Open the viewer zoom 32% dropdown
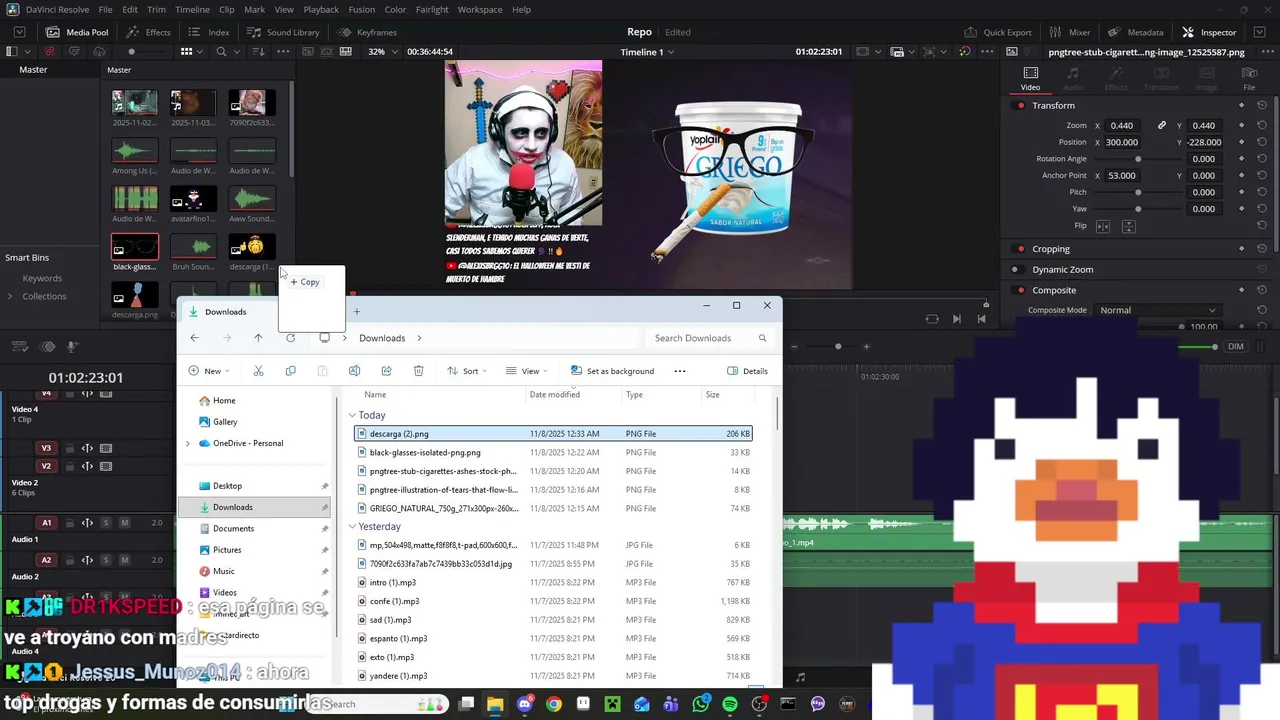This screenshot has height=720, width=1280. 381,52
